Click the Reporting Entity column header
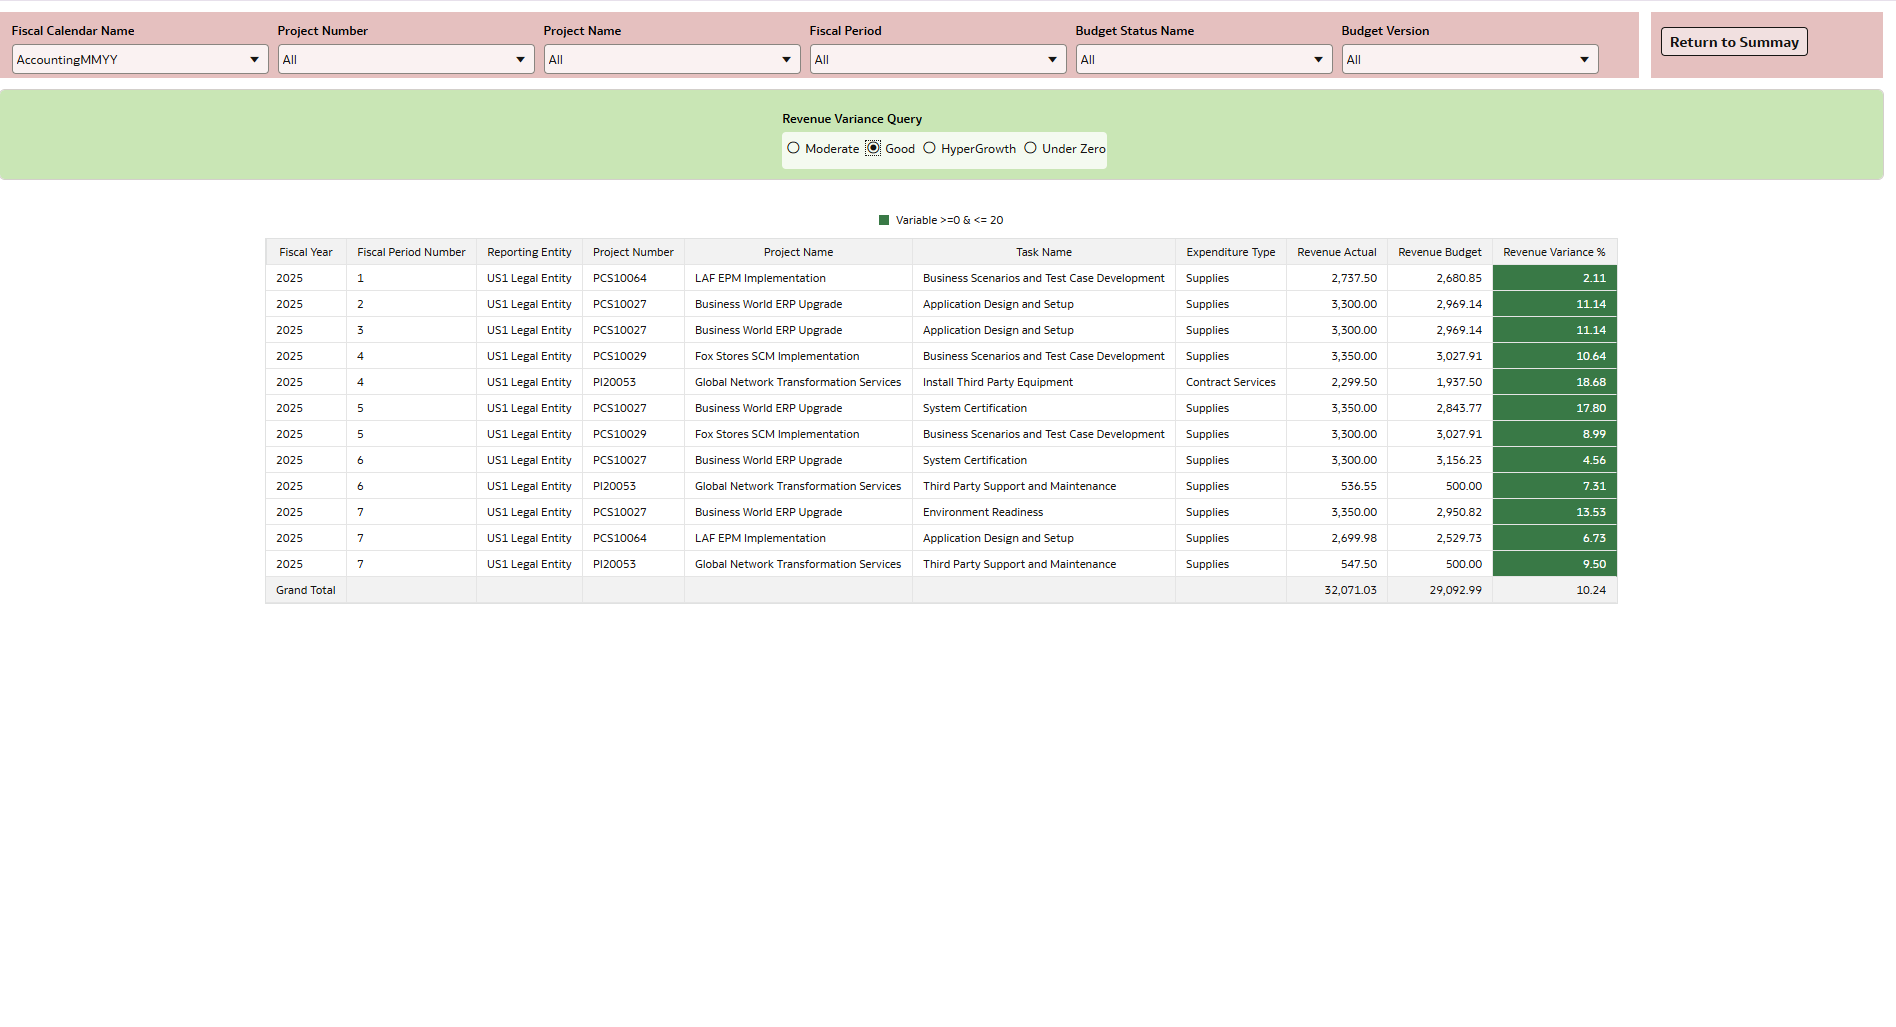Screen dimensions: 1896x1027 [529, 252]
